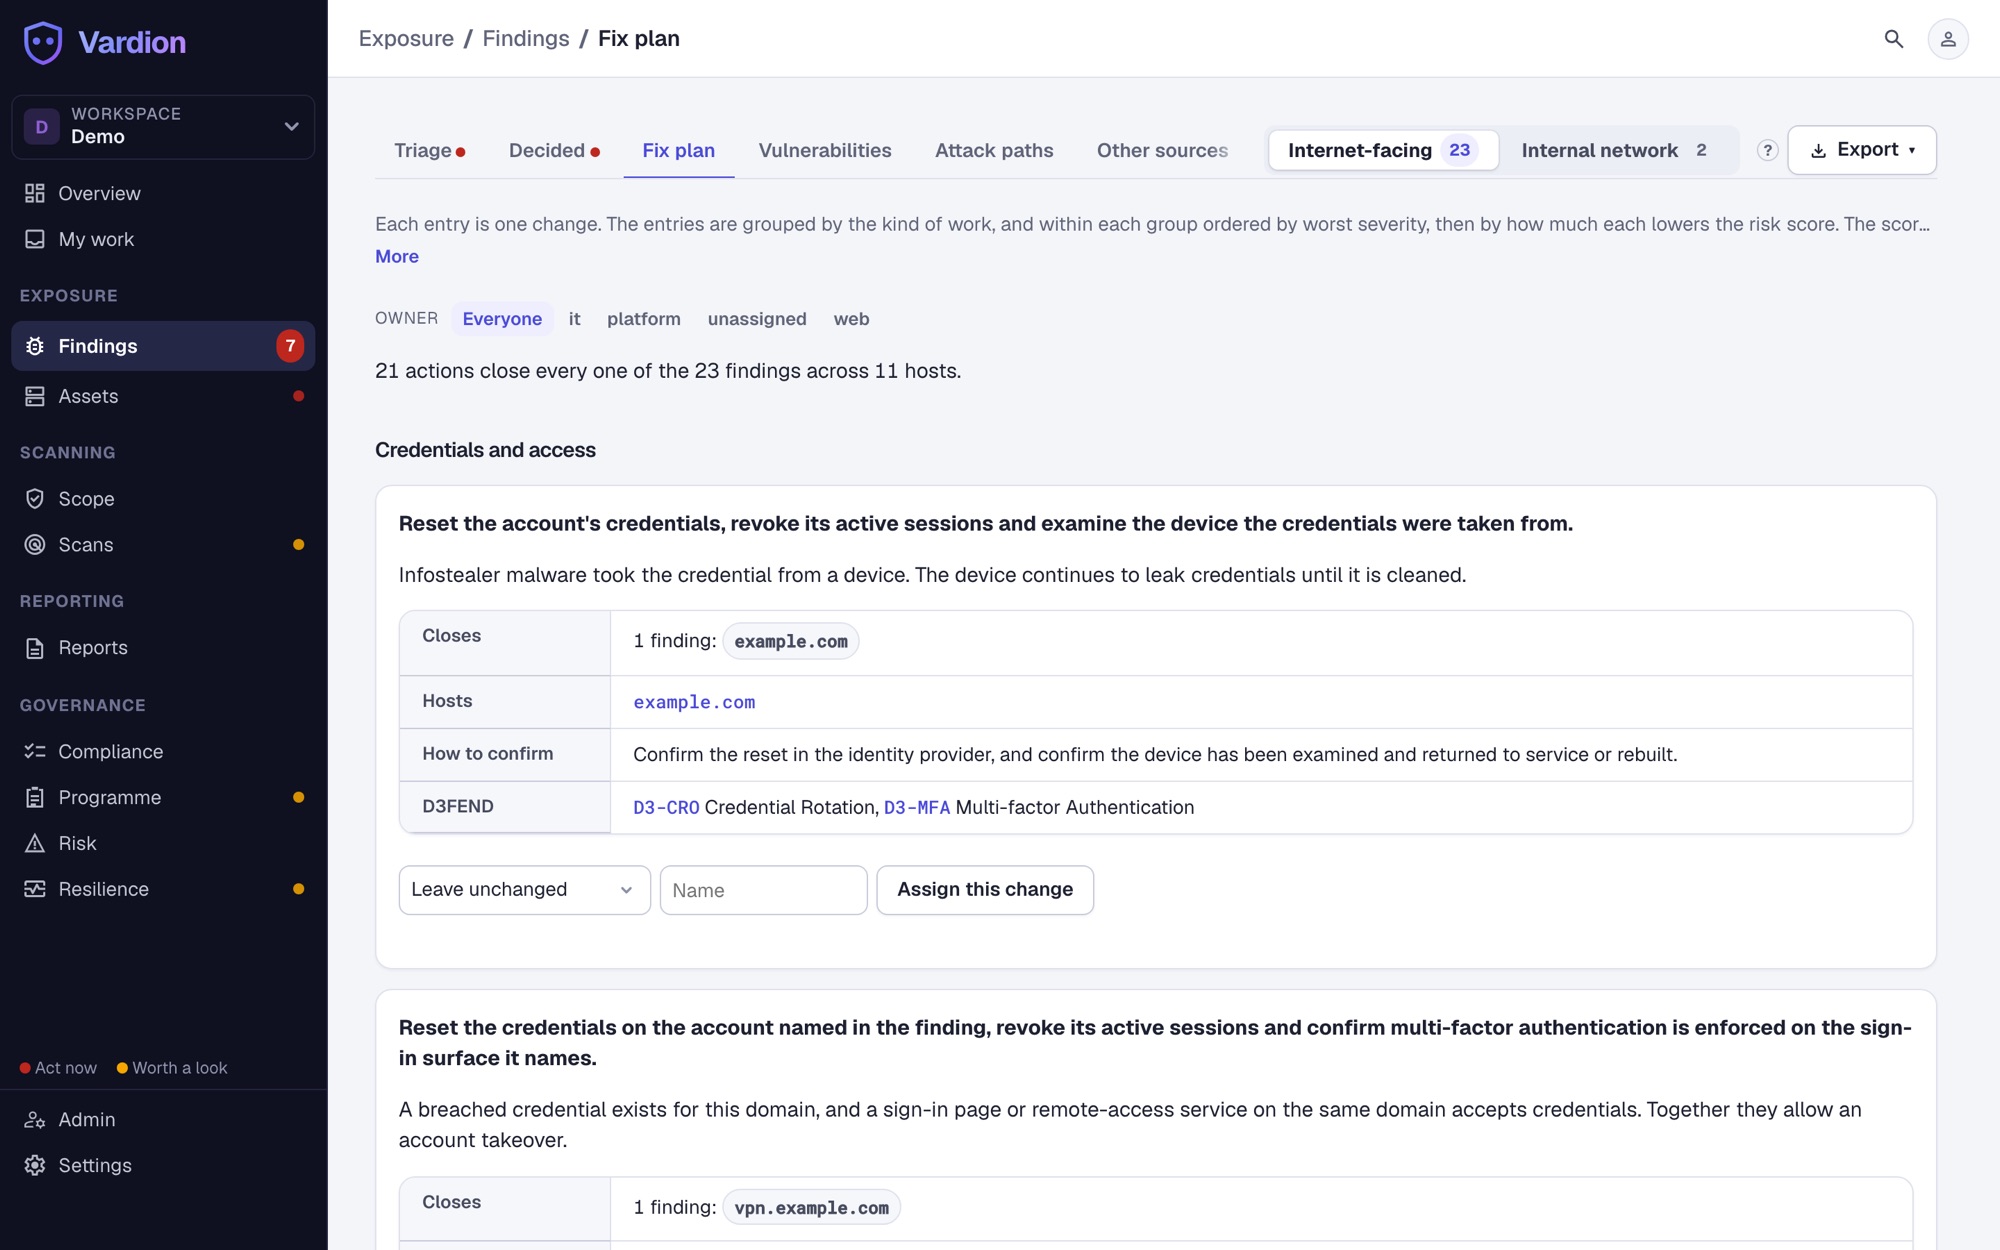Open the Programme page
The image size is (2000, 1250).
(x=163, y=797)
